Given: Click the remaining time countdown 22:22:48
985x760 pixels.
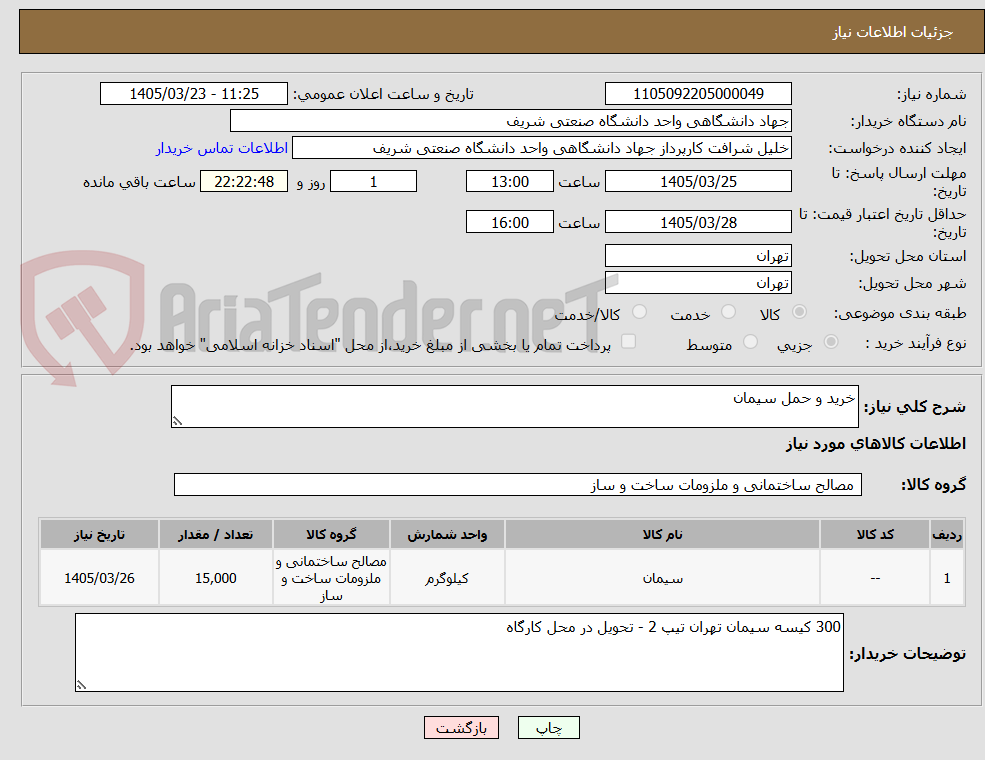Looking at the screenshot, I should click(244, 182).
